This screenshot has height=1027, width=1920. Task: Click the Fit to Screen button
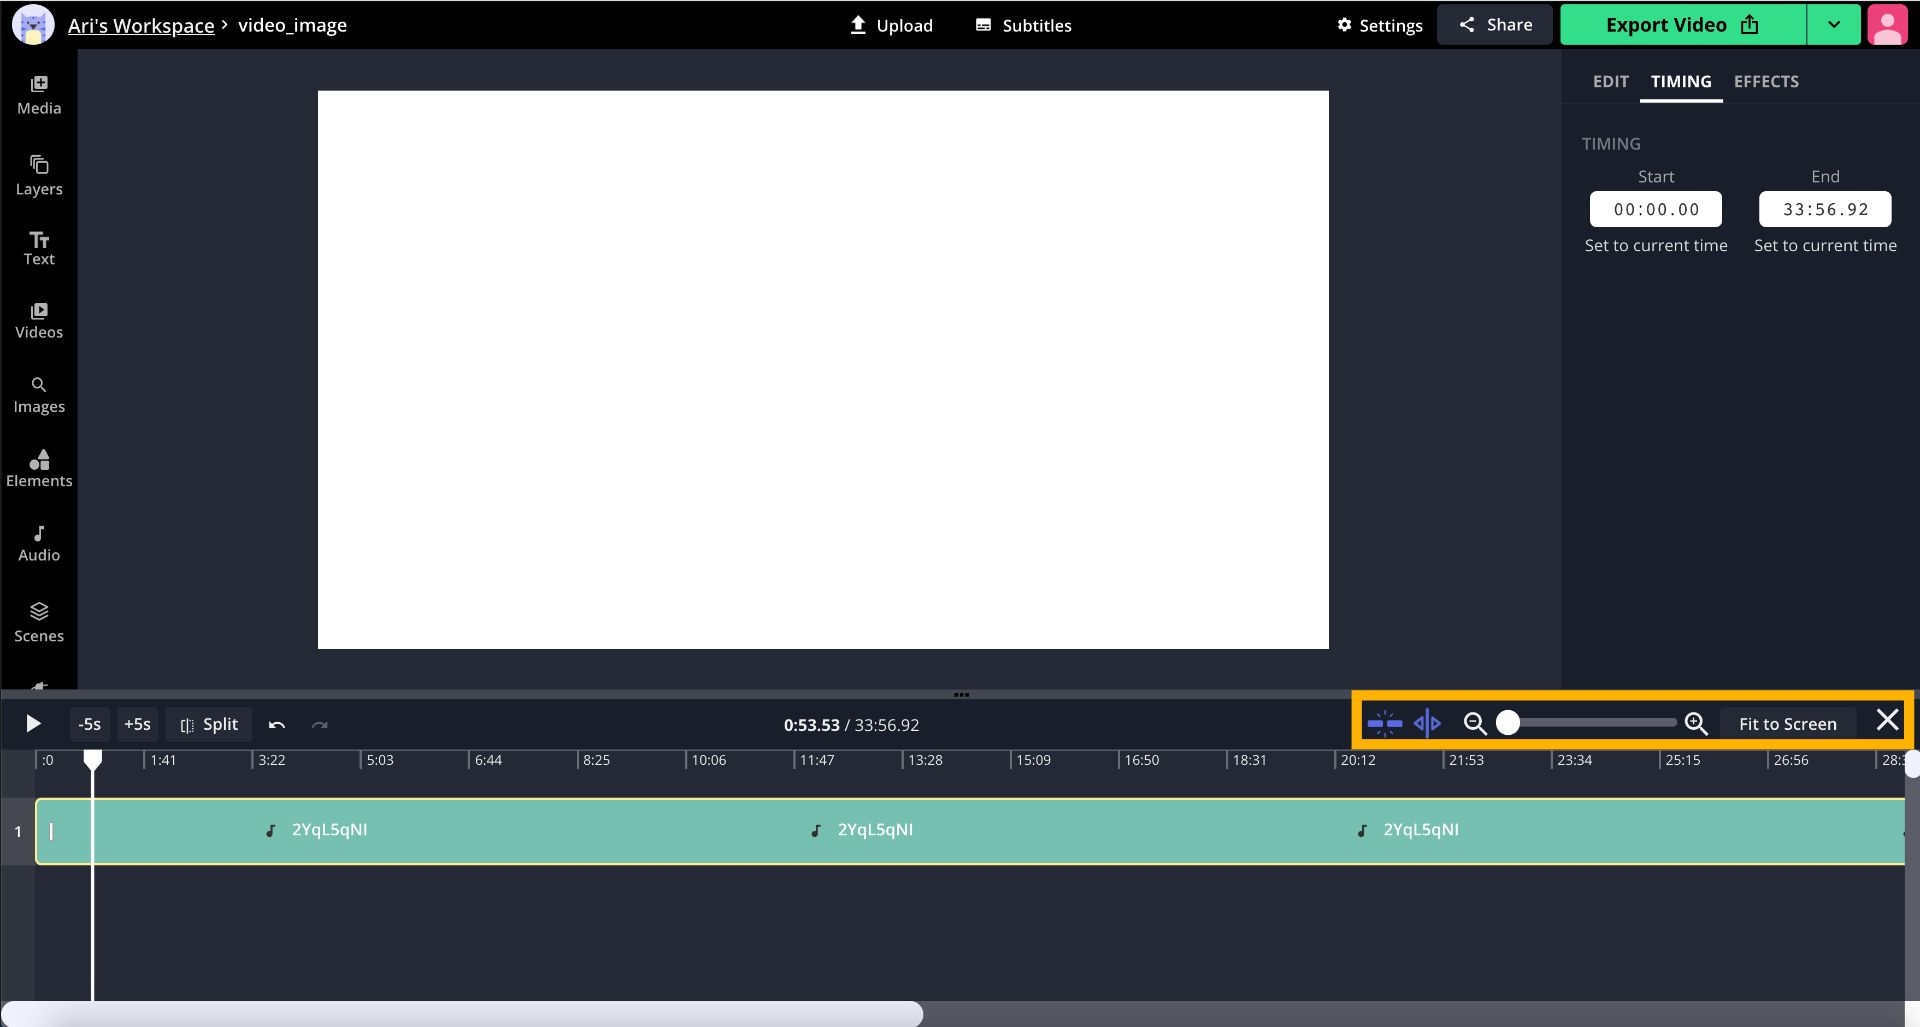tap(1787, 723)
